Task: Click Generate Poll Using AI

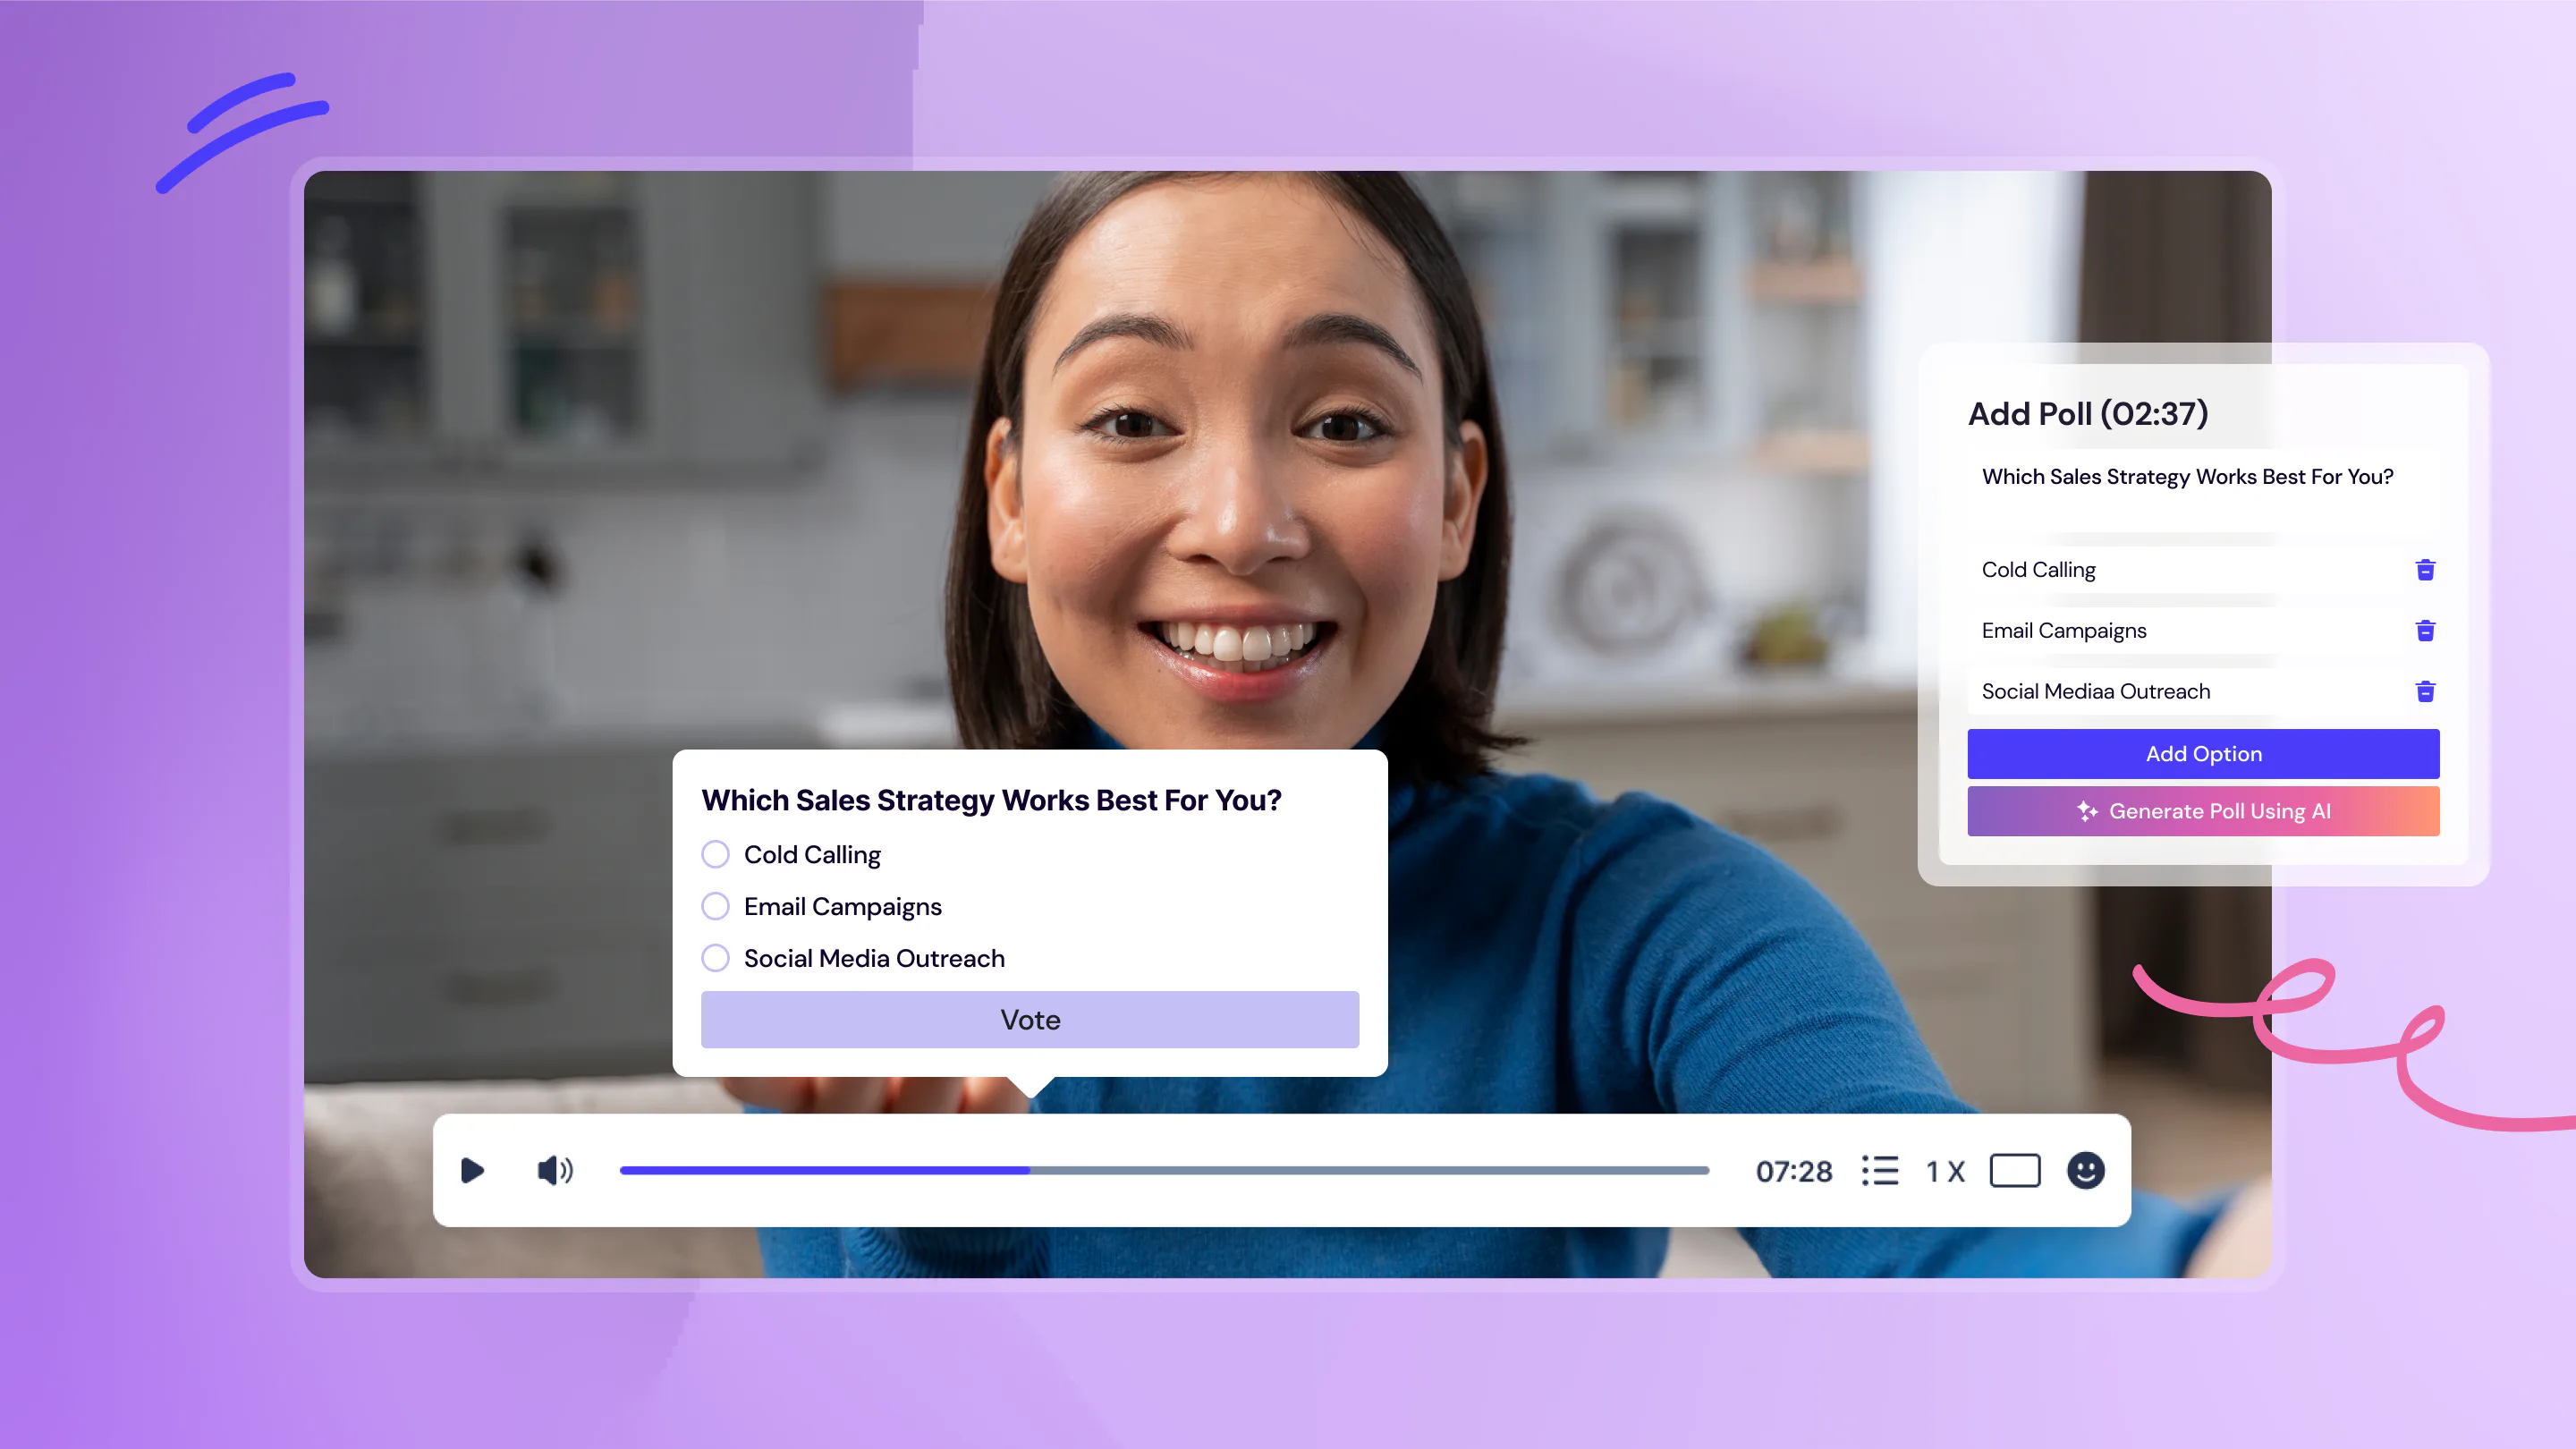Action: click(x=2203, y=811)
